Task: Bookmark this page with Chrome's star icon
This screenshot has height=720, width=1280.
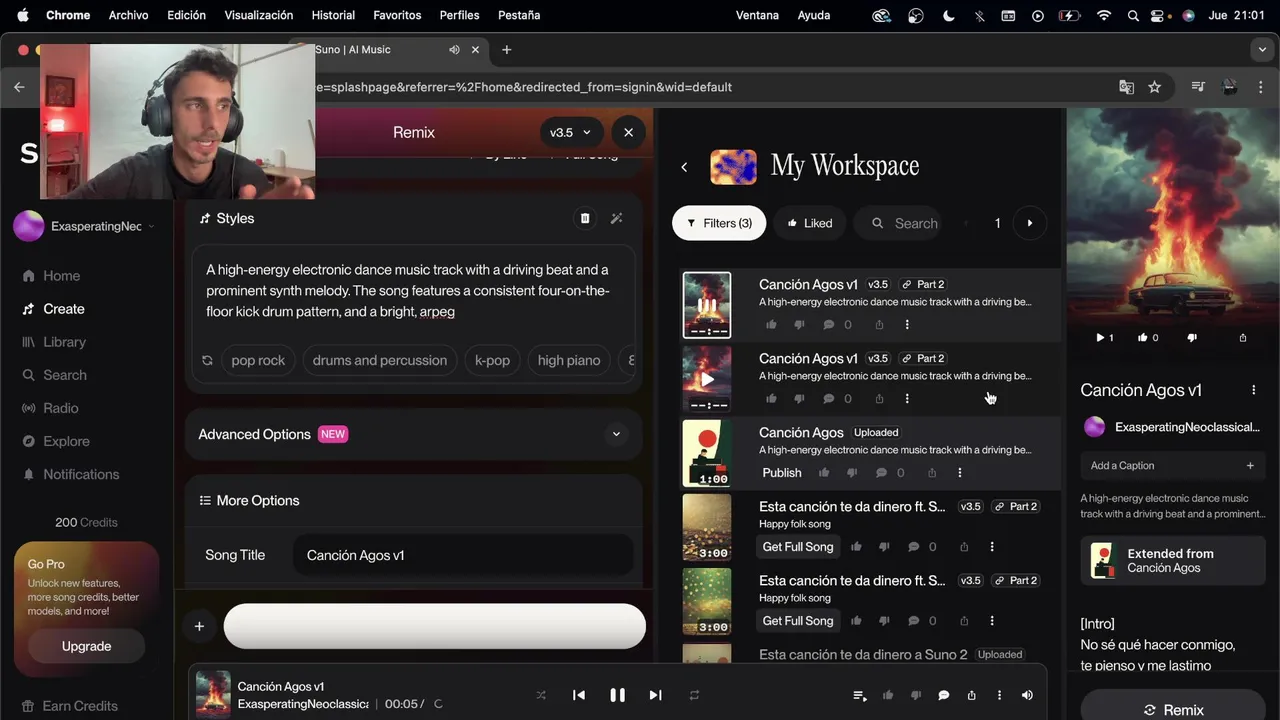Action: click(1155, 87)
